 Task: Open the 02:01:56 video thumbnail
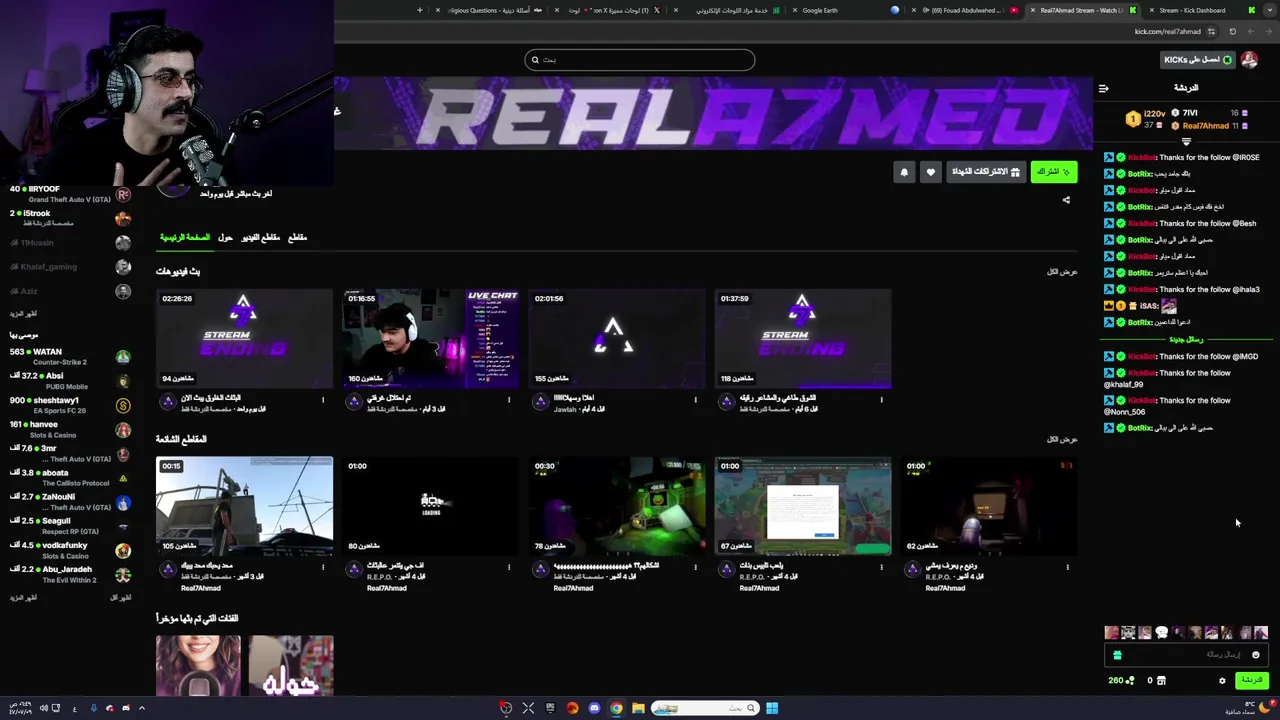(616, 338)
